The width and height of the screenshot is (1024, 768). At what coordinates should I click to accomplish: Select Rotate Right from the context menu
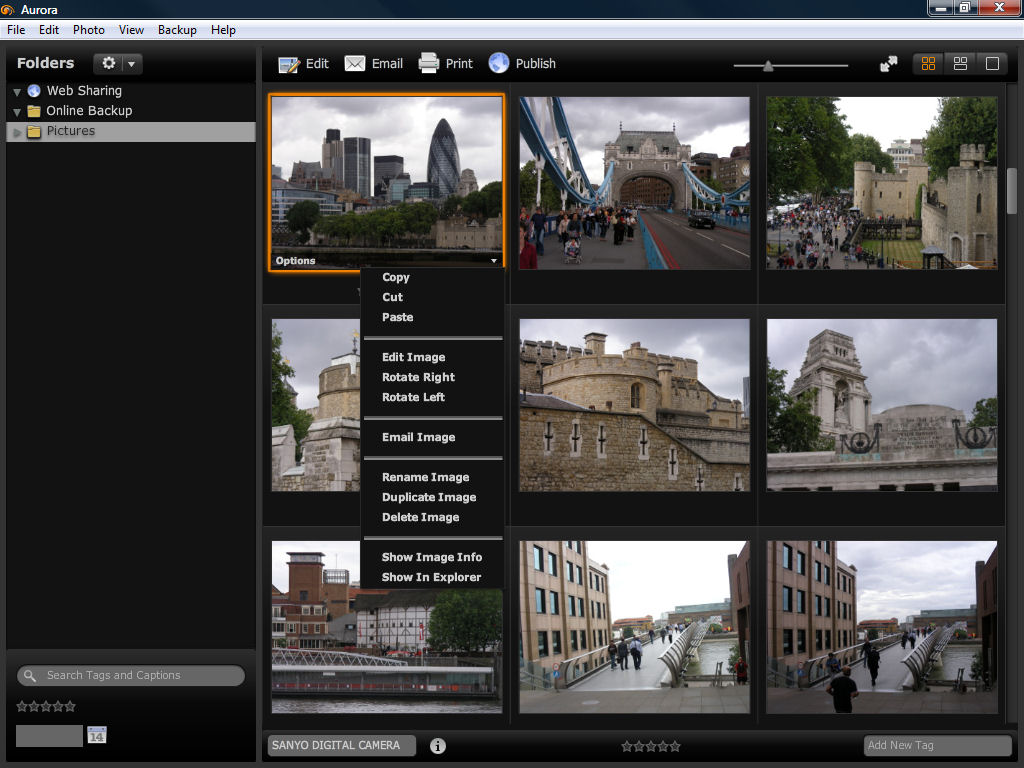coord(418,377)
